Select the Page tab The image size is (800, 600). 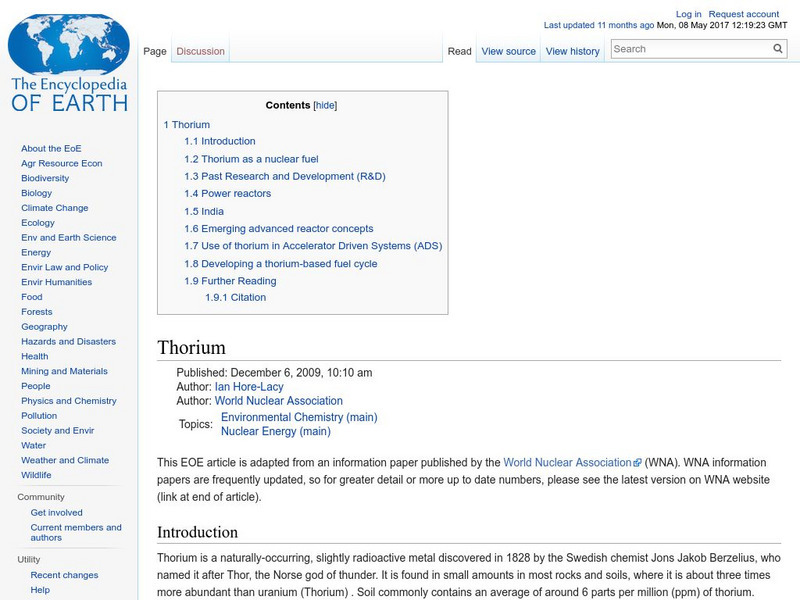(155, 51)
